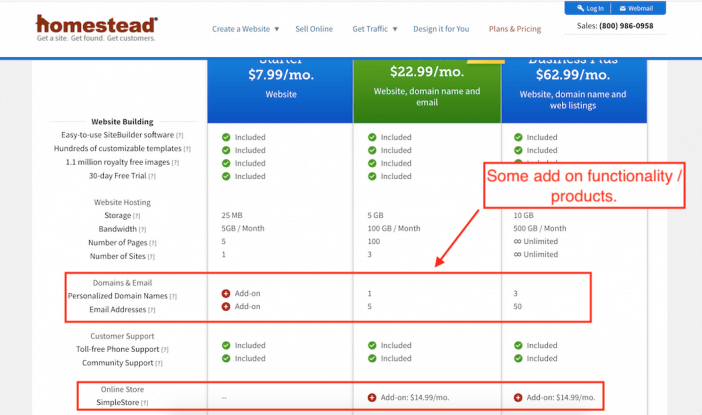This screenshot has width=702, height=415.
Task: Open help [?] for Personalized Domain Names
Action: pos(173,296)
